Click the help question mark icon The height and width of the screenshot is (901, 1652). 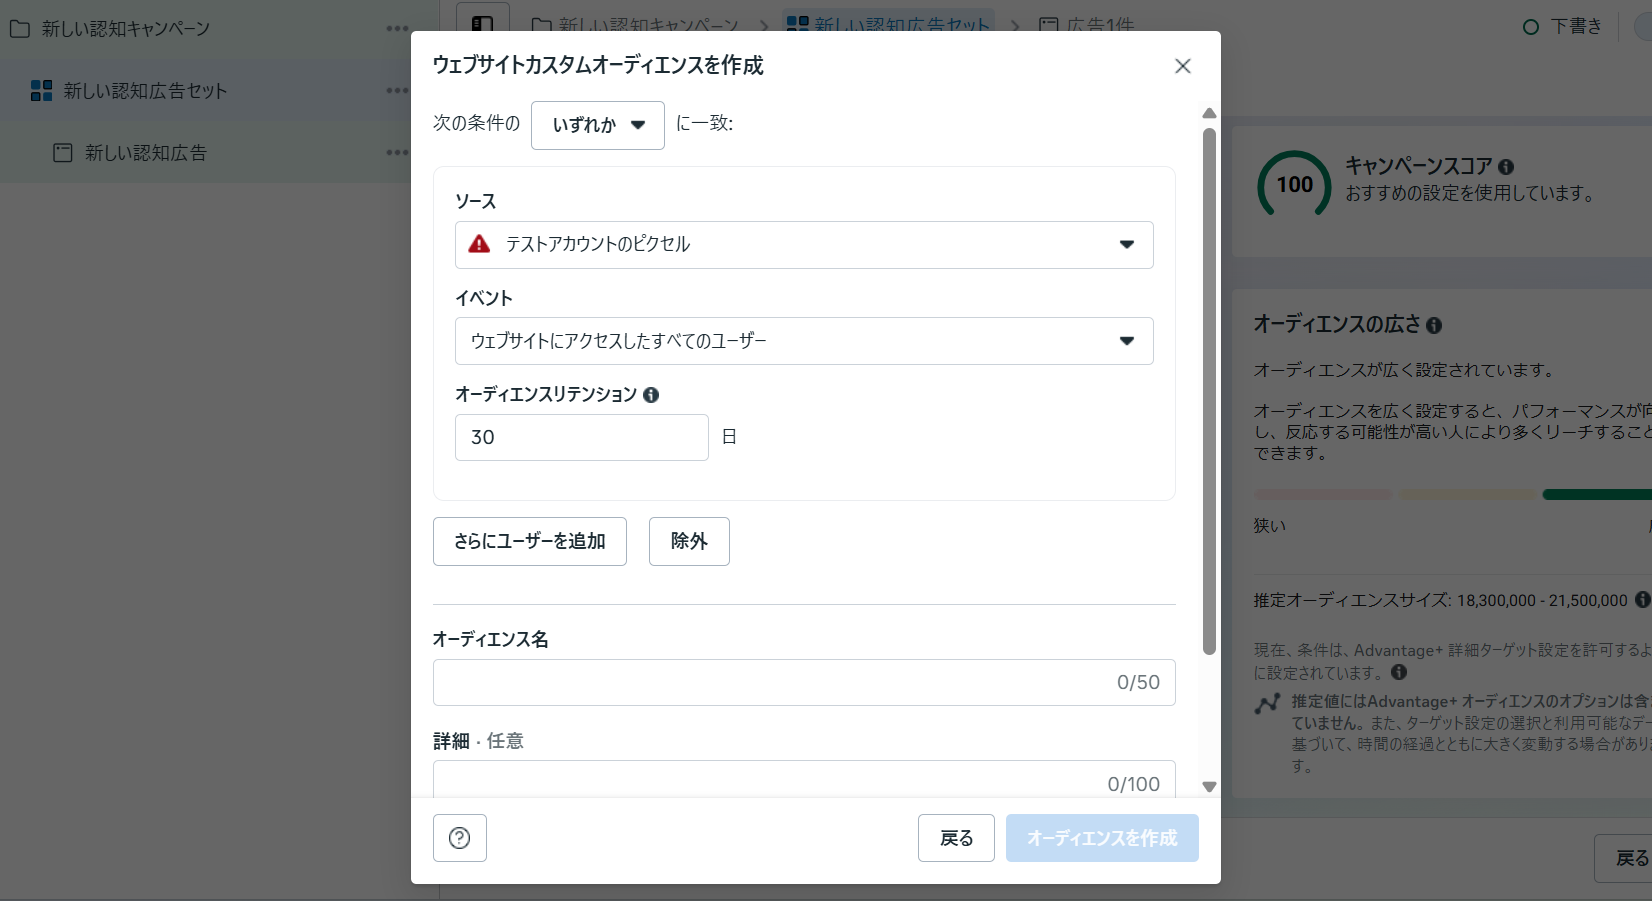coord(459,838)
